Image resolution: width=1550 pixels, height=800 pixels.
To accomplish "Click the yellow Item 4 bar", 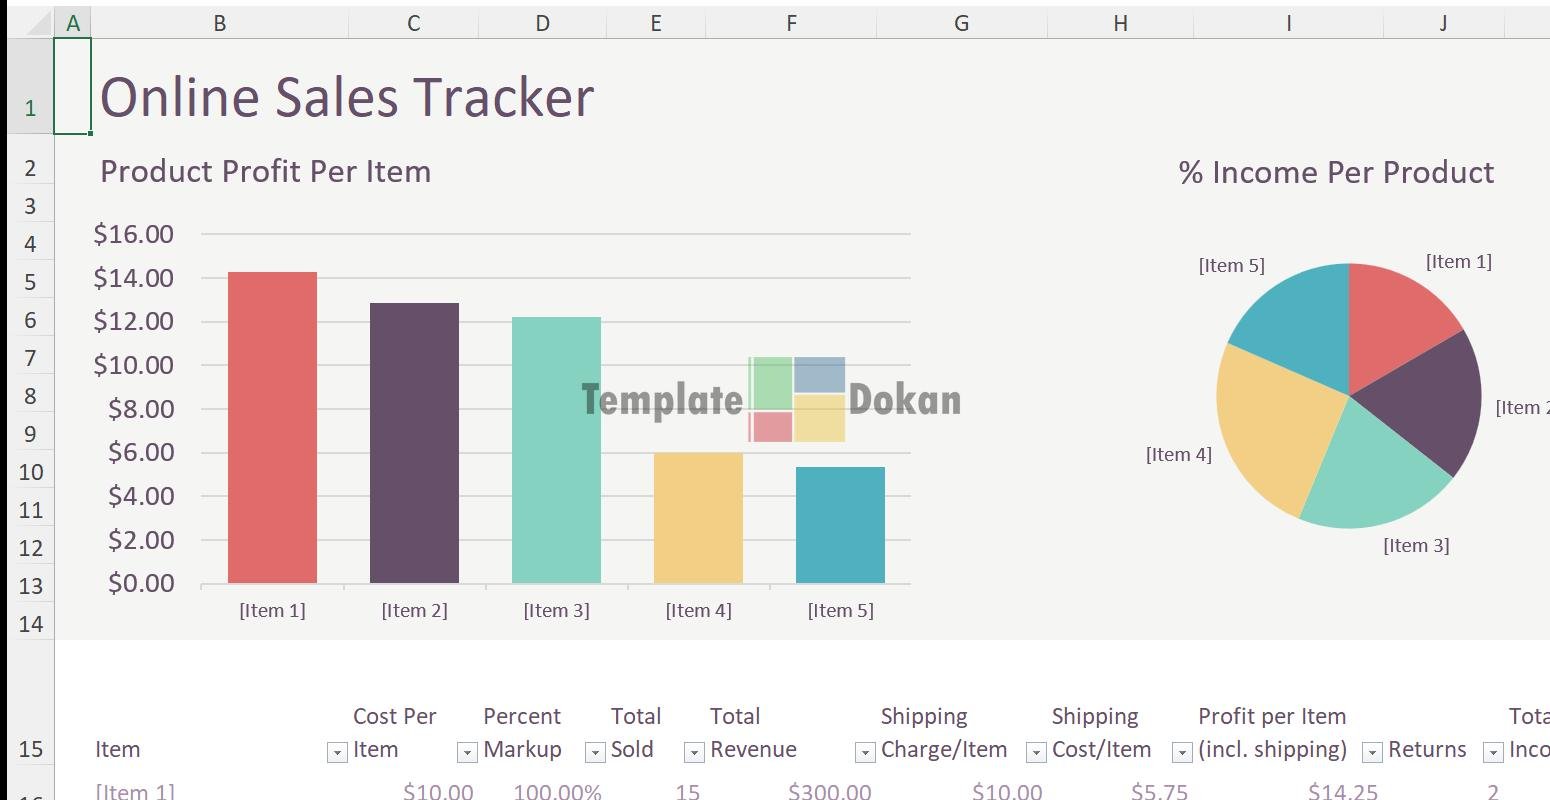I will (x=698, y=518).
